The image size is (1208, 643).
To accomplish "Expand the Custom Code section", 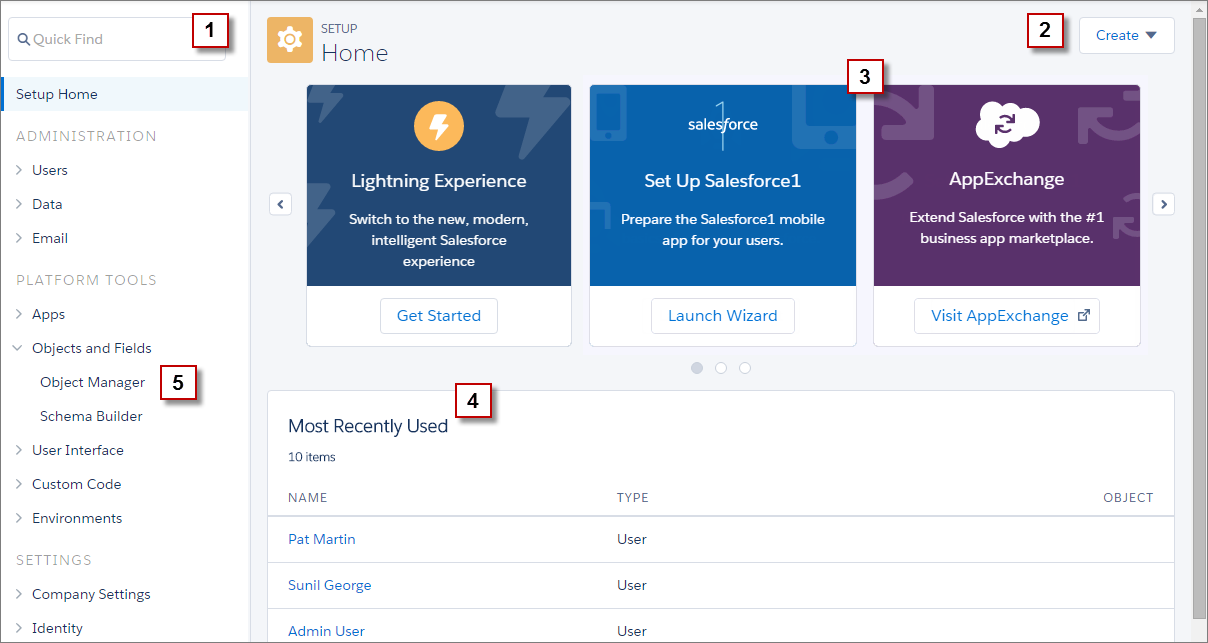I will click(19, 484).
